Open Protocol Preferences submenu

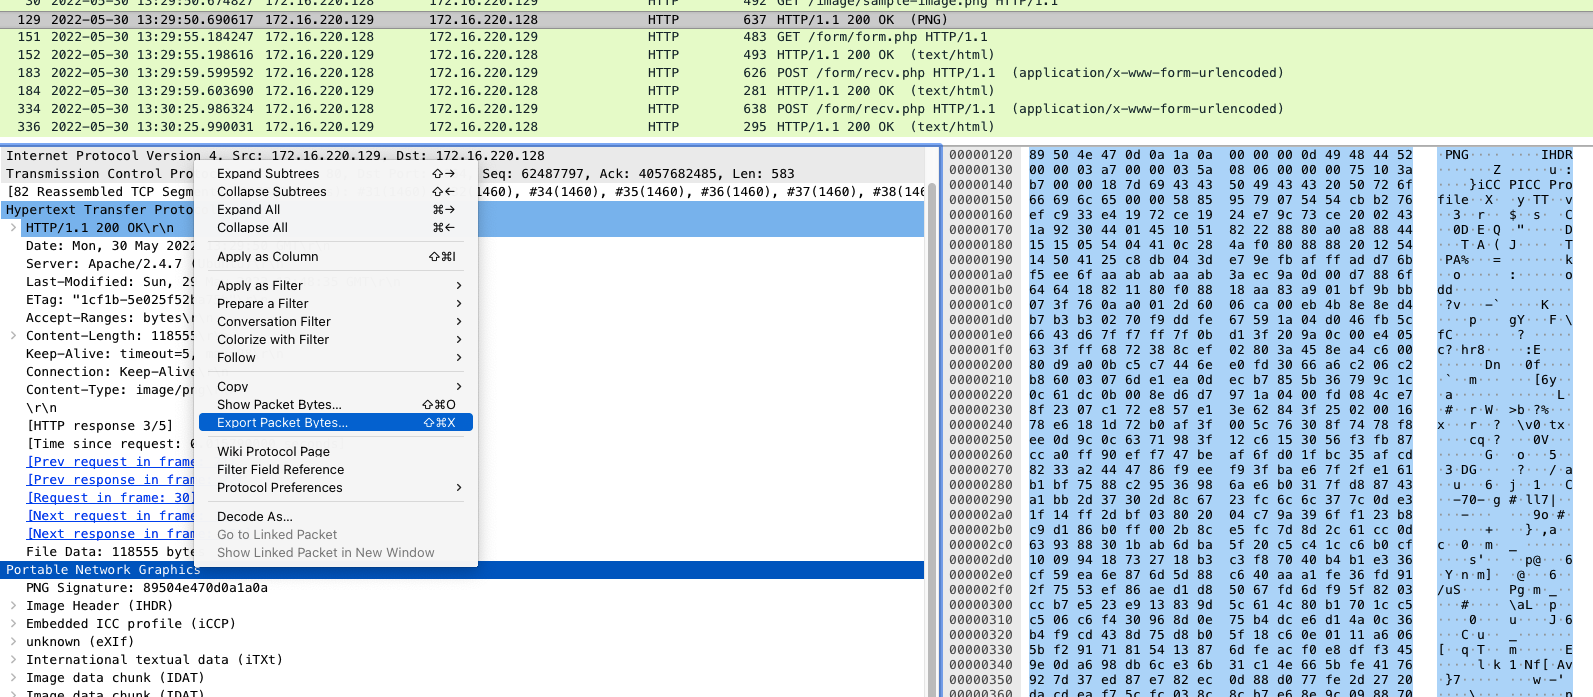click(280, 488)
